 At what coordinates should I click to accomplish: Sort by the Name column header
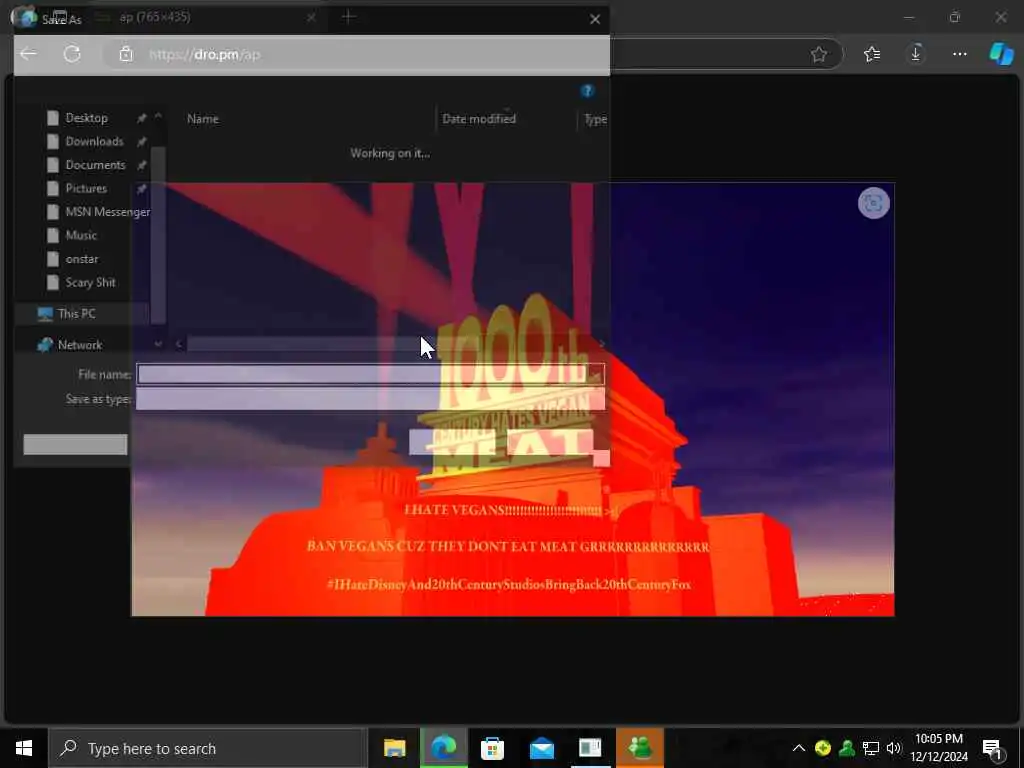tap(202, 119)
